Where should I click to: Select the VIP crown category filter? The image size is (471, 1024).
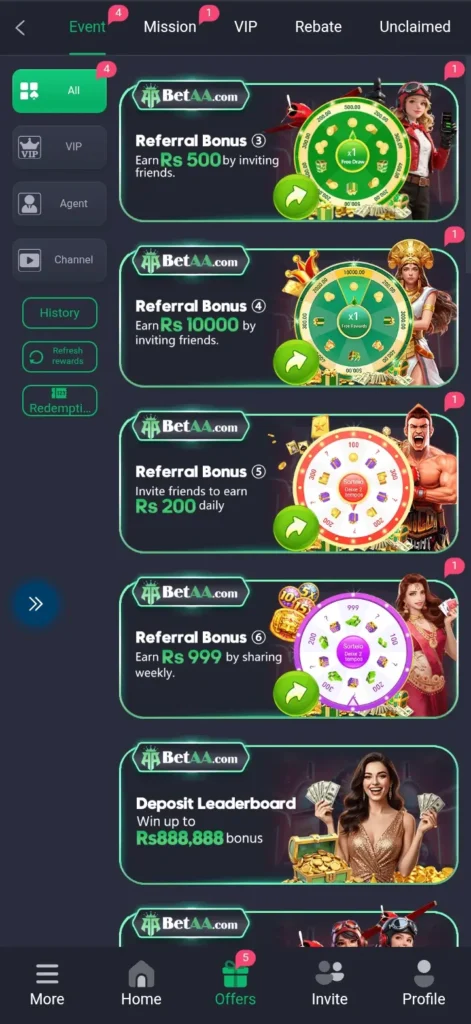[x=59, y=147]
